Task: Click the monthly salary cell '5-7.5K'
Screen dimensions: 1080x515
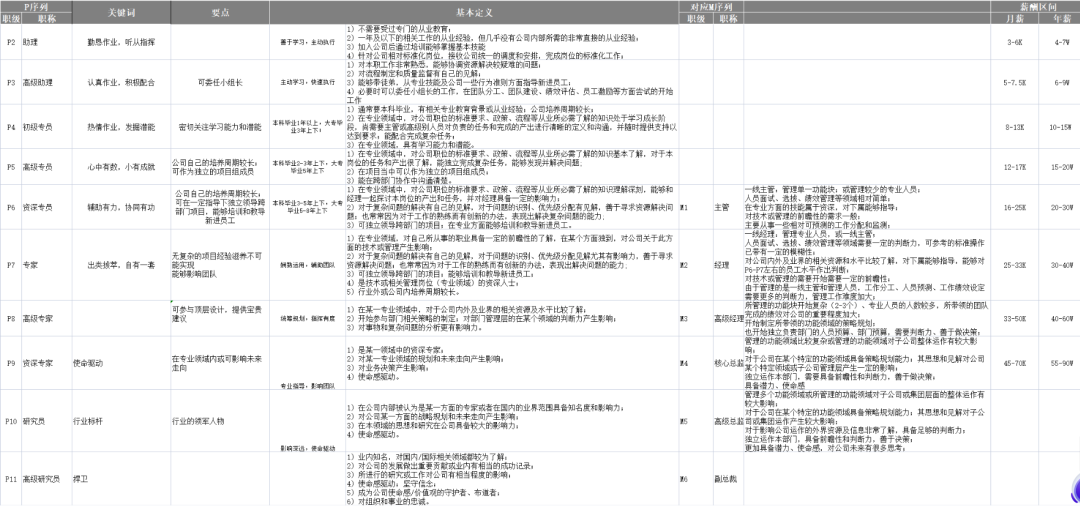Action: click(x=1015, y=82)
